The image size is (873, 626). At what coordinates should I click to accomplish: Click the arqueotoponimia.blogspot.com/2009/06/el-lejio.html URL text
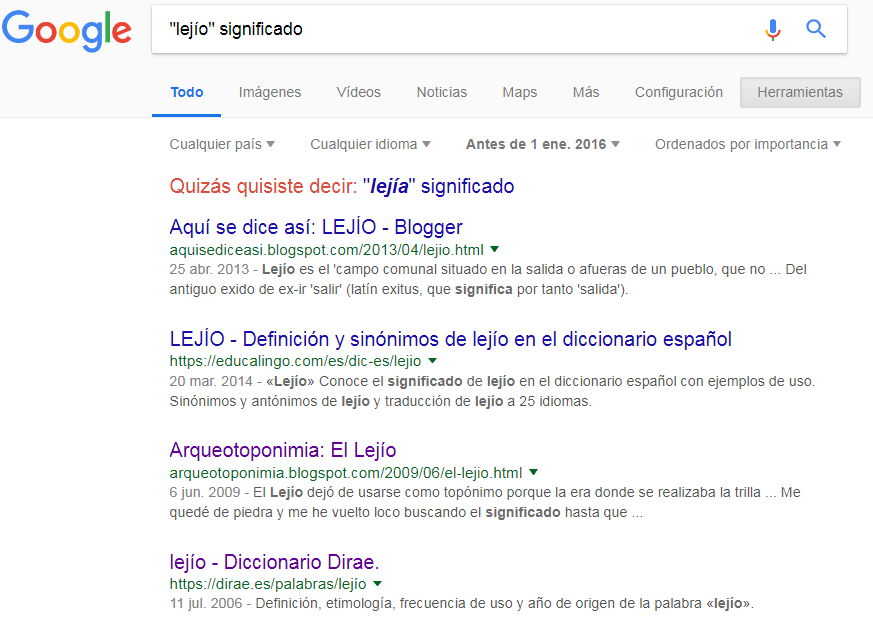point(346,473)
